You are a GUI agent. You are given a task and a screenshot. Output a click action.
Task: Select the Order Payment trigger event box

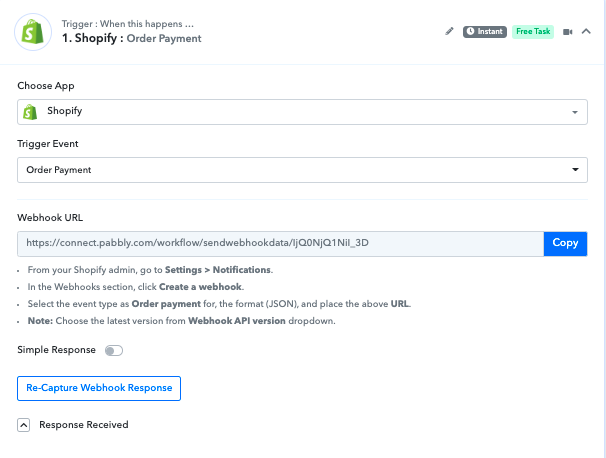click(302, 170)
